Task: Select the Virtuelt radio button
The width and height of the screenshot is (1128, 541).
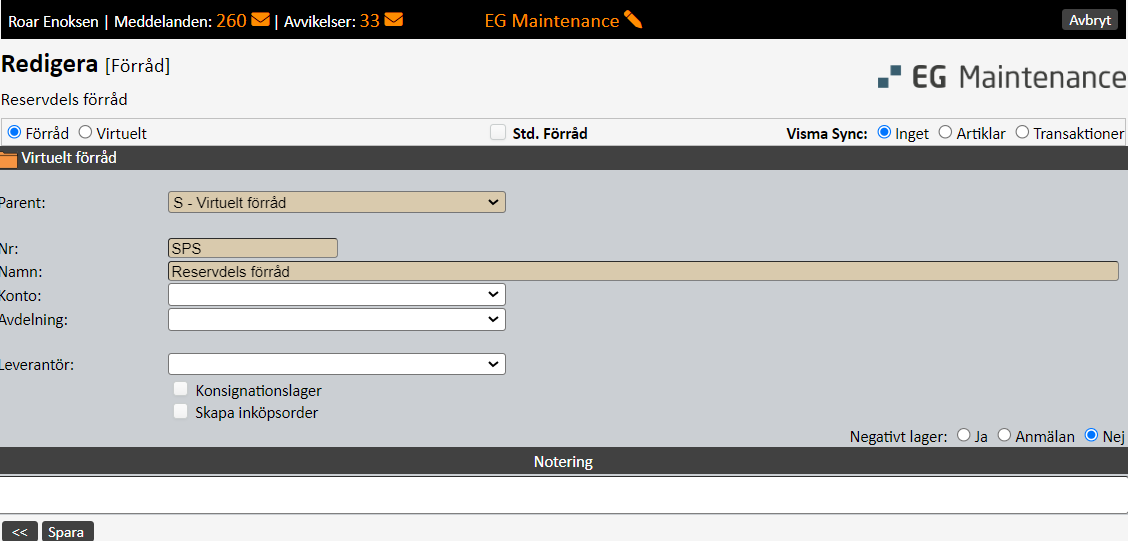Action: 85,132
